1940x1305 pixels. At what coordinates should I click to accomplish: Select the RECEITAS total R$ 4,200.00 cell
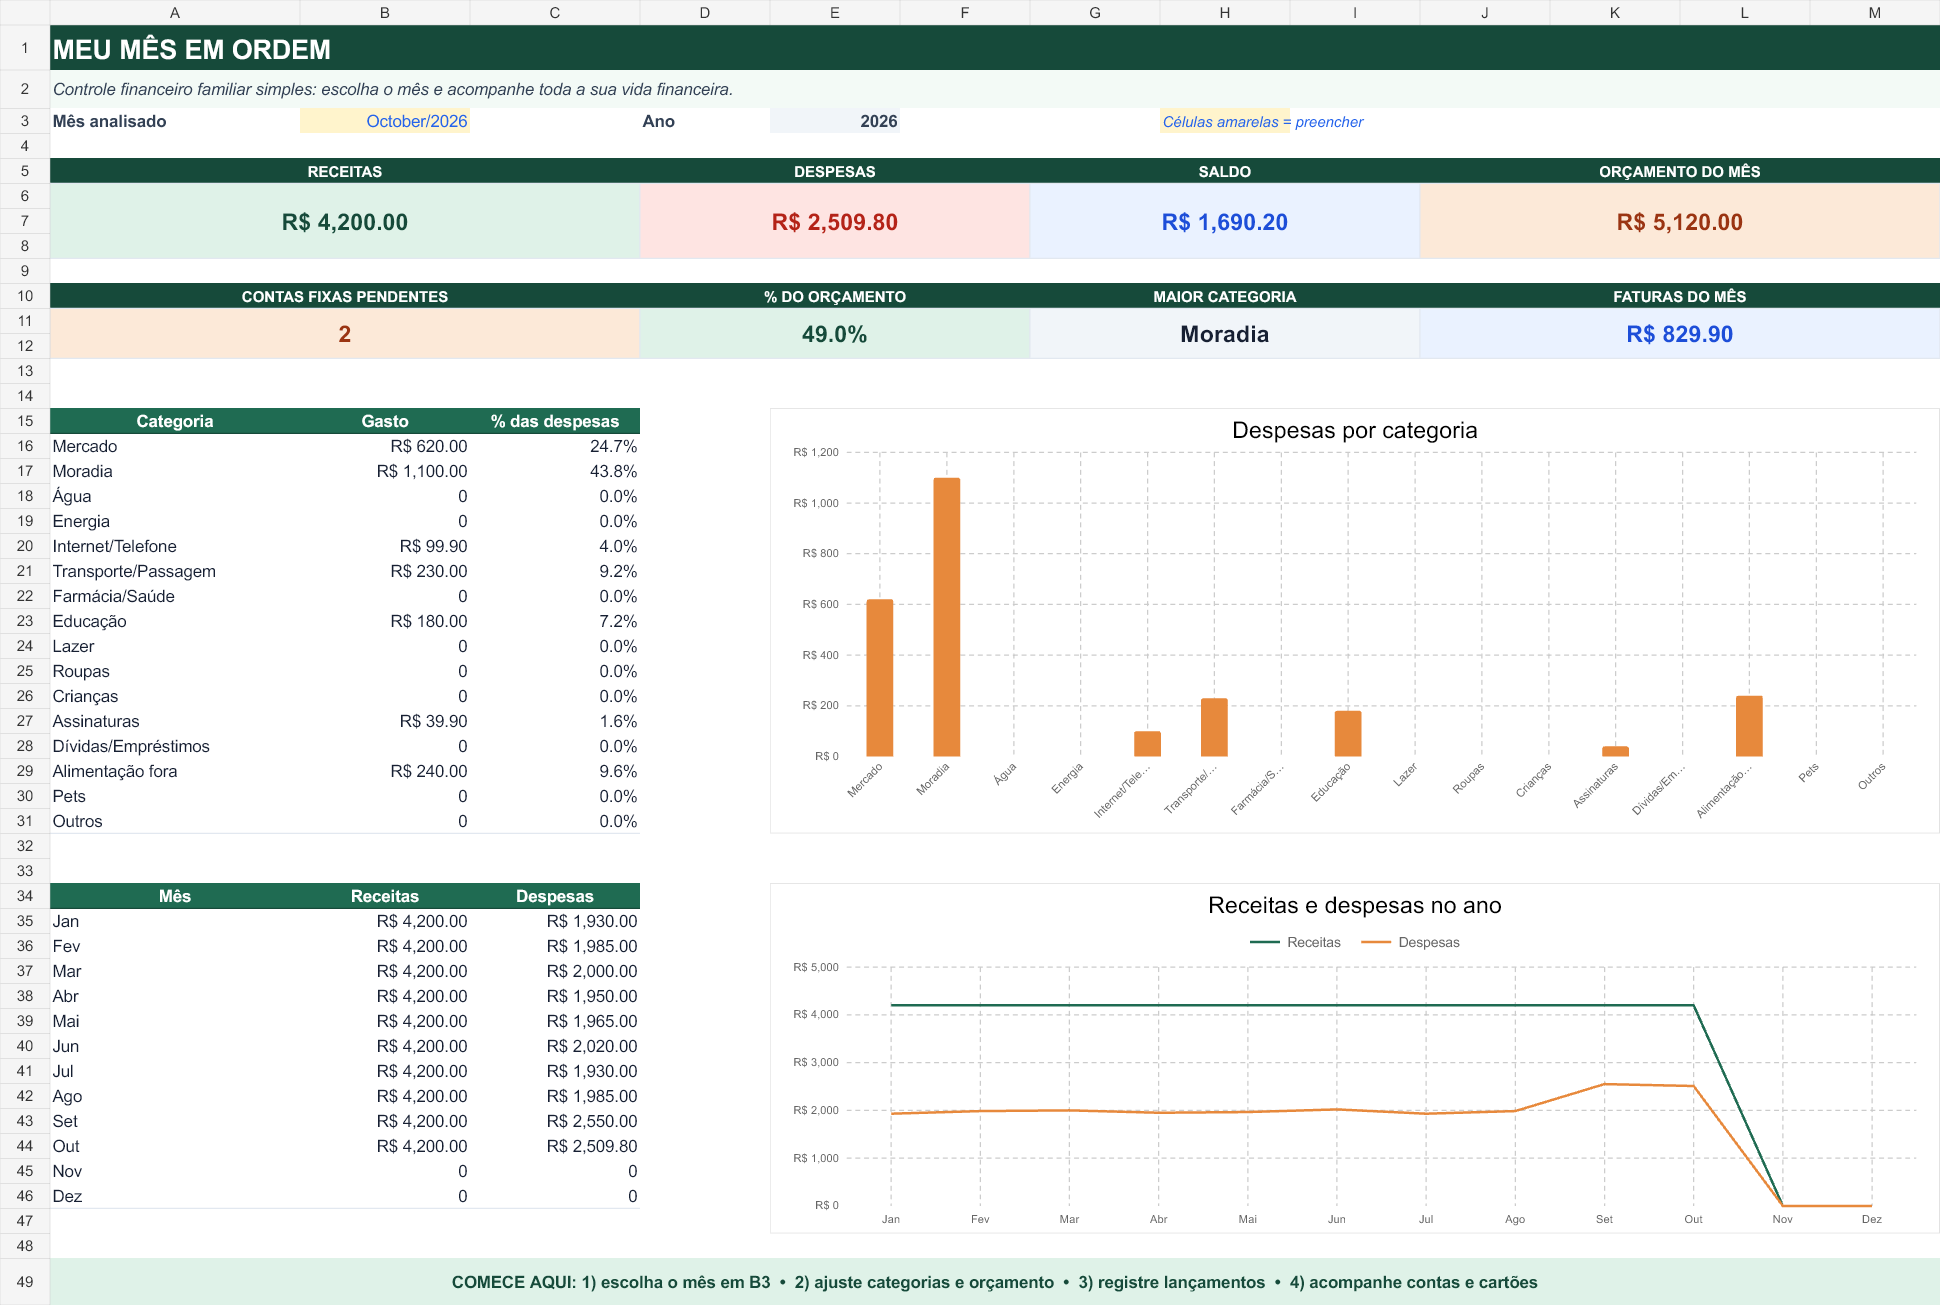tap(345, 221)
